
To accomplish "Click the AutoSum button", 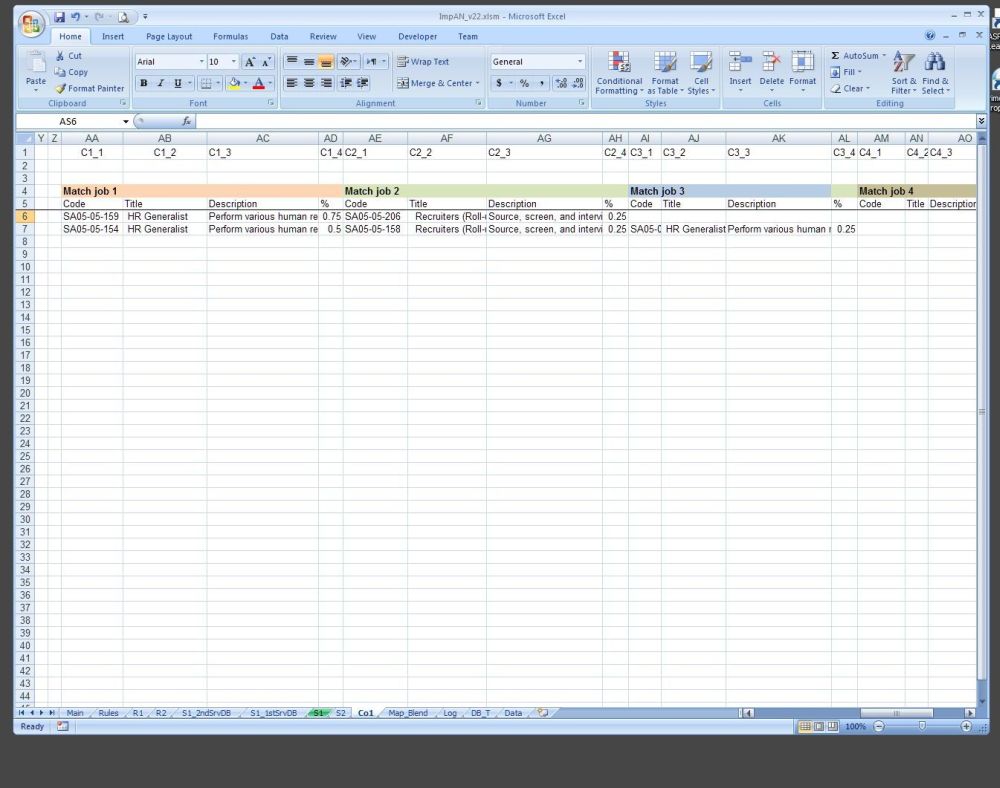I will click(858, 56).
